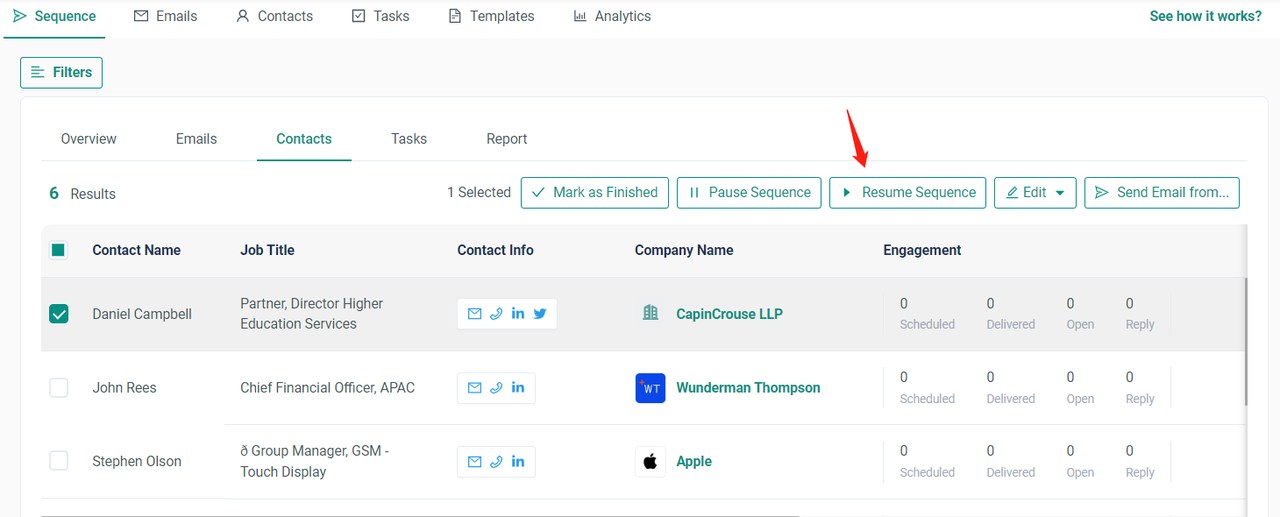
Task: Click Stephen Olson's LinkedIn icon
Action: click(518, 462)
